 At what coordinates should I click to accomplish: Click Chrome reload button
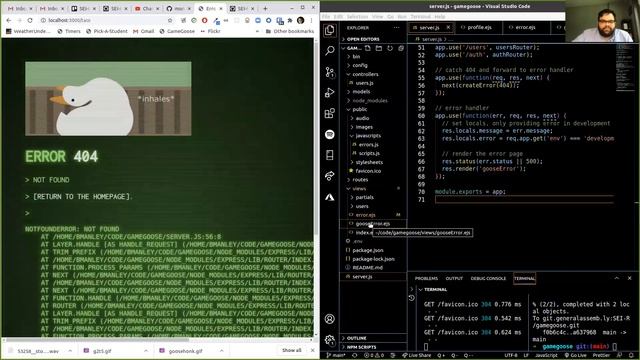(30, 20)
